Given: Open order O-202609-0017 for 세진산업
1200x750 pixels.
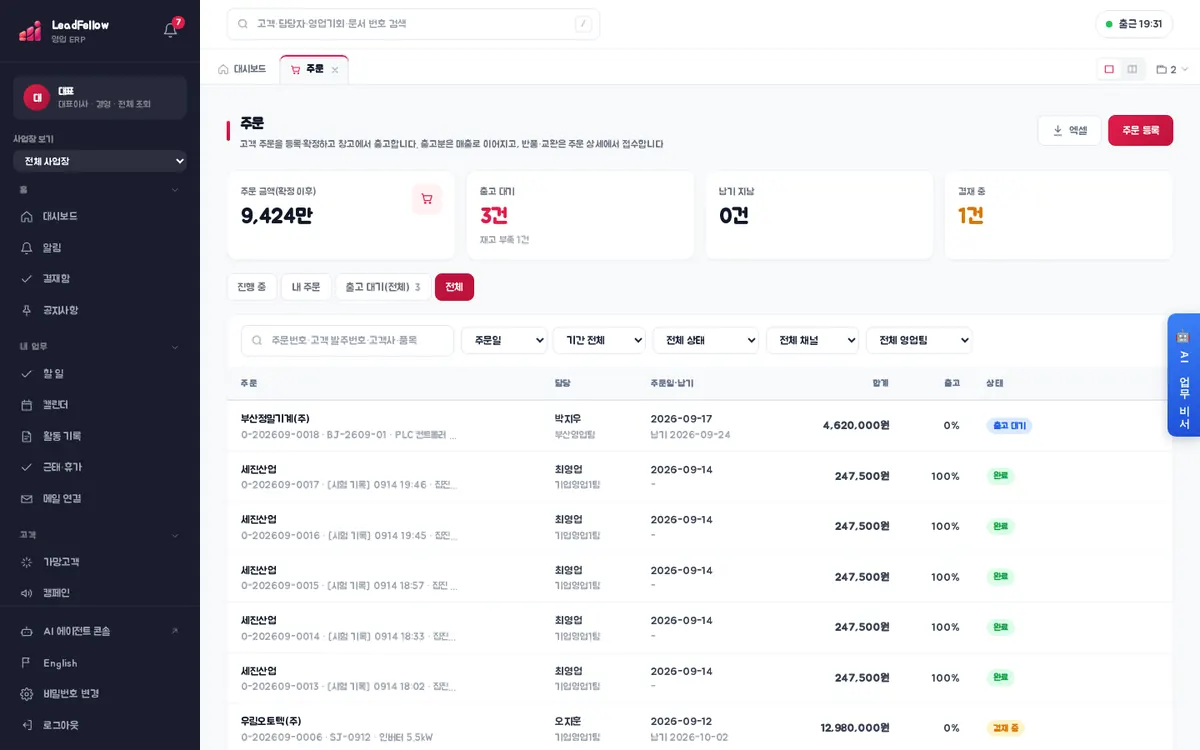Looking at the screenshot, I should click(699, 476).
